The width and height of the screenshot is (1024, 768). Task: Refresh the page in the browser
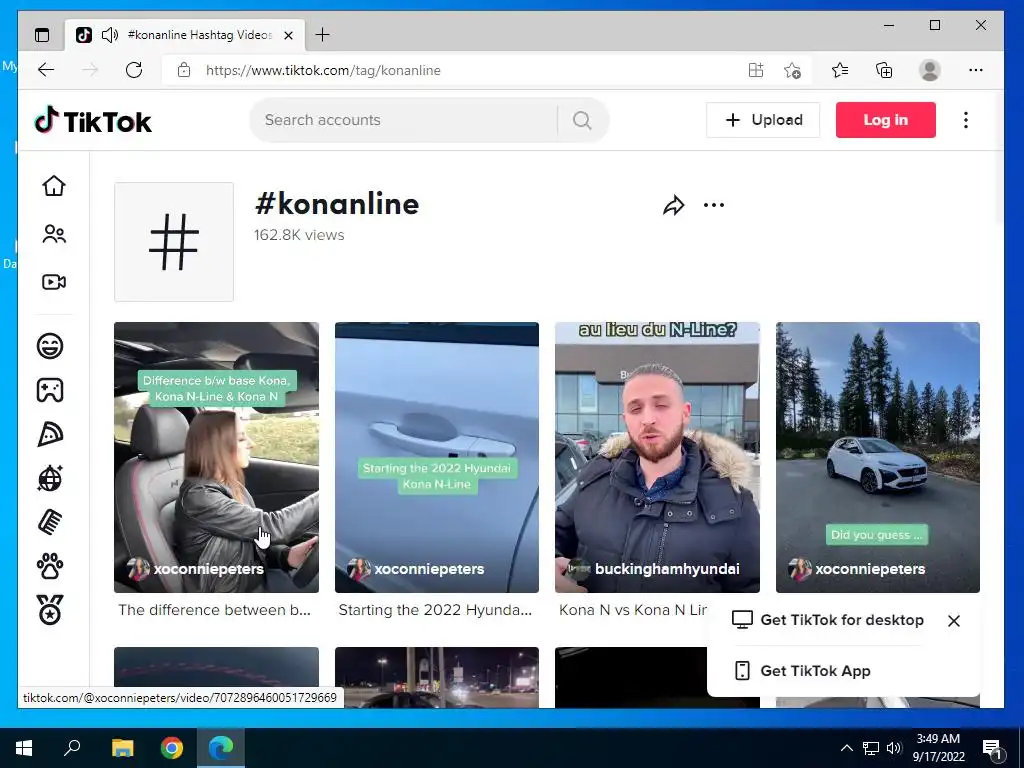pos(134,70)
